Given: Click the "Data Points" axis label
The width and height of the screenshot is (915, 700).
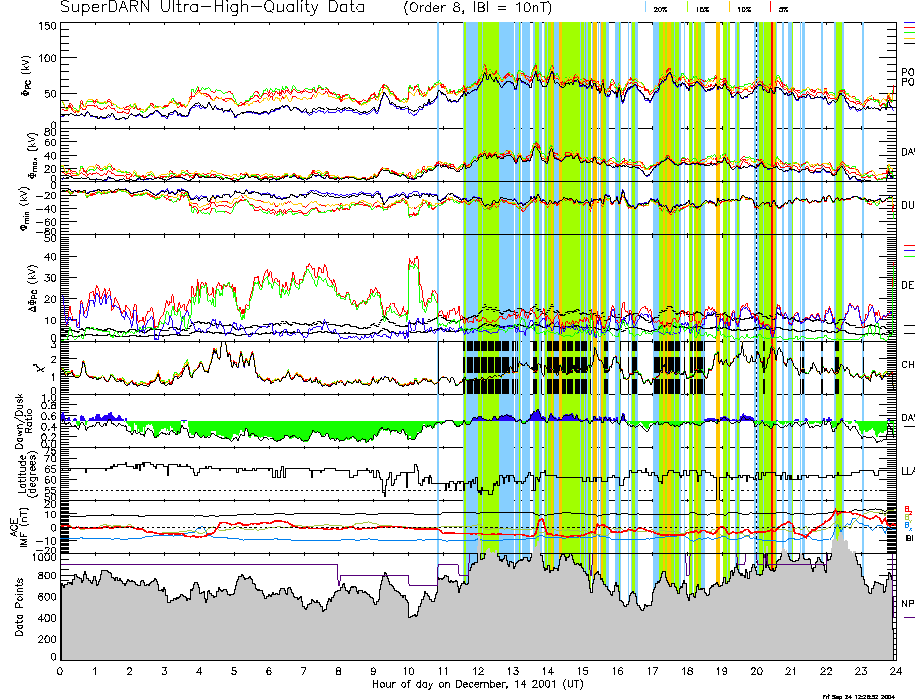Looking at the screenshot, I should tap(20, 607).
